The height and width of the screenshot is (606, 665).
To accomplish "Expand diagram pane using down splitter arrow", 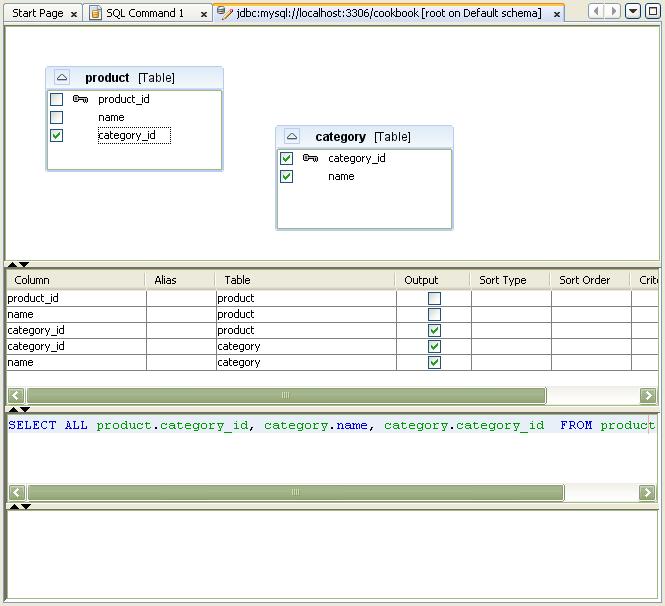I will [x=24, y=265].
